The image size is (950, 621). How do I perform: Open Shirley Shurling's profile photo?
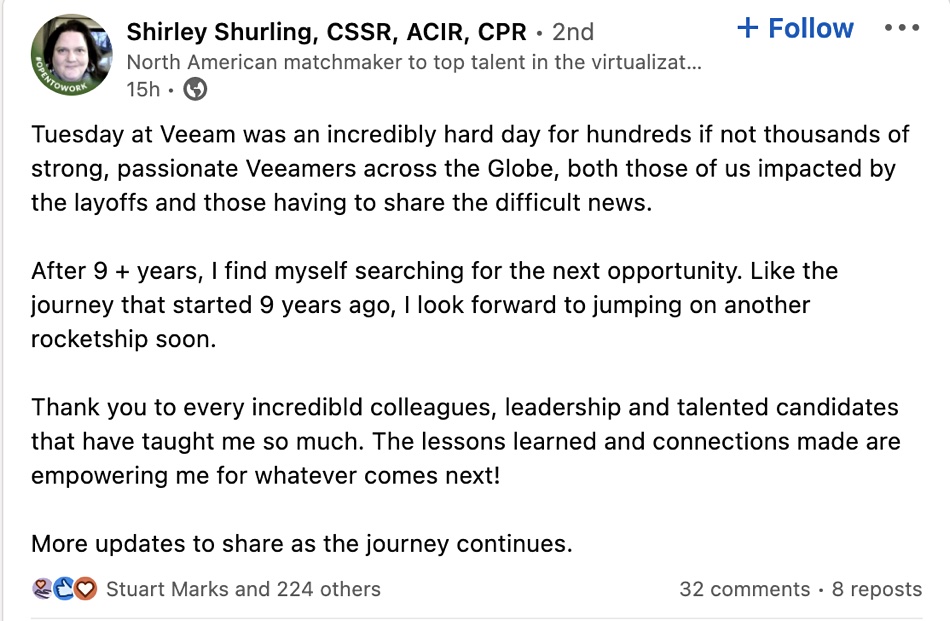(71, 55)
